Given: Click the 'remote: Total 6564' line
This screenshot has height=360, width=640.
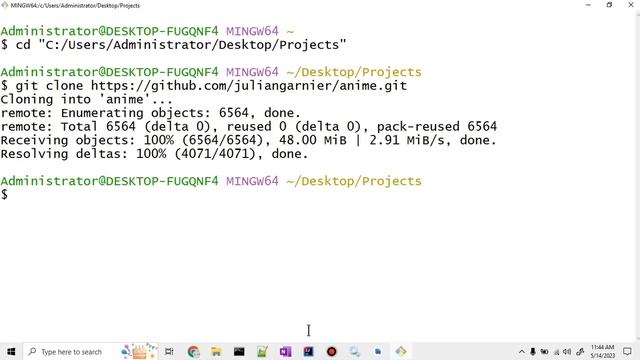Looking at the screenshot, I should [x=249, y=127].
